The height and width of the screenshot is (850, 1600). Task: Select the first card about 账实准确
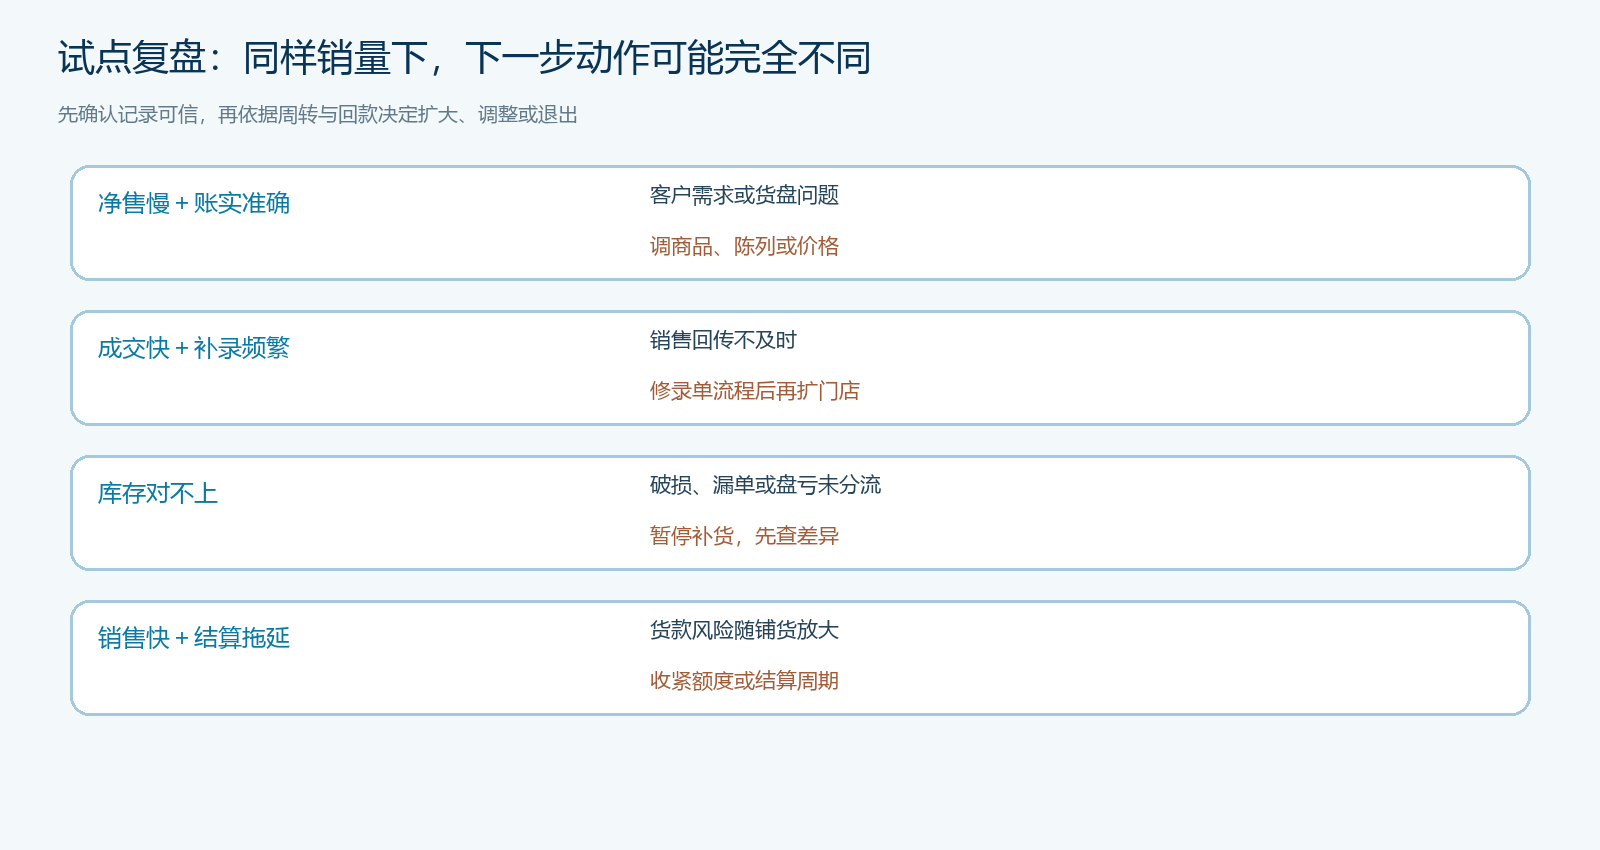point(800,223)
